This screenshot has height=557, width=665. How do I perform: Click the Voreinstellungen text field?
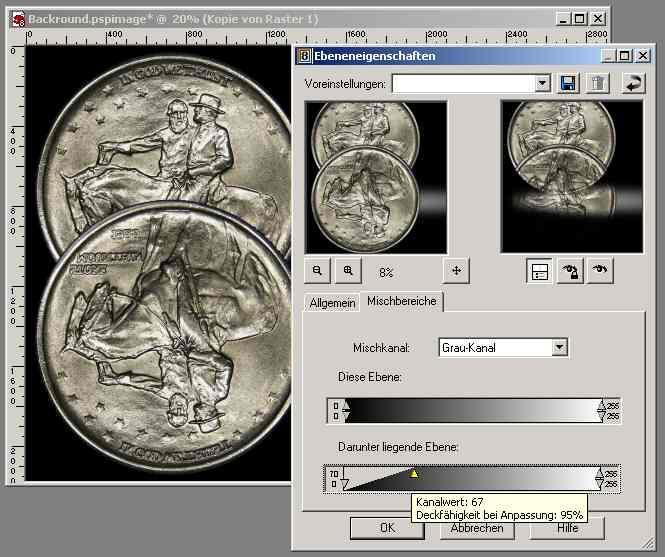click(x=464, y=83)
